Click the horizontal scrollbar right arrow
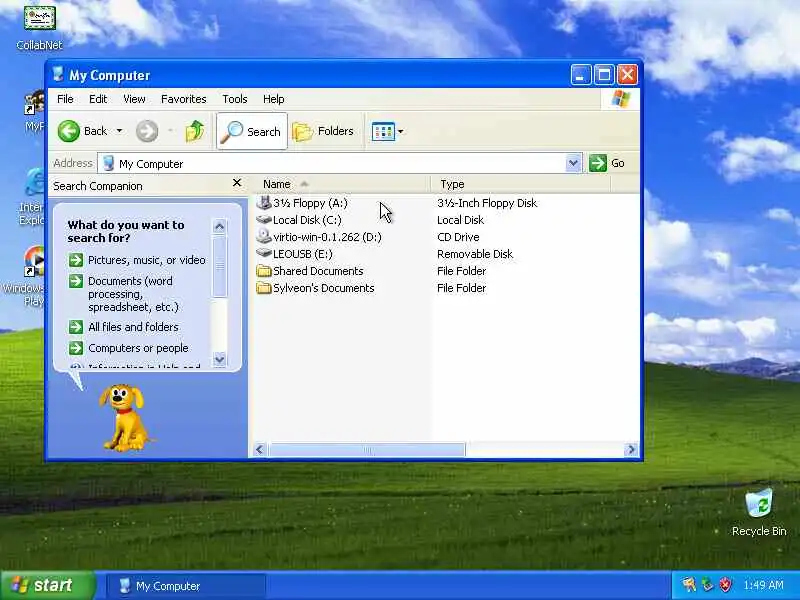 point(632,449)
